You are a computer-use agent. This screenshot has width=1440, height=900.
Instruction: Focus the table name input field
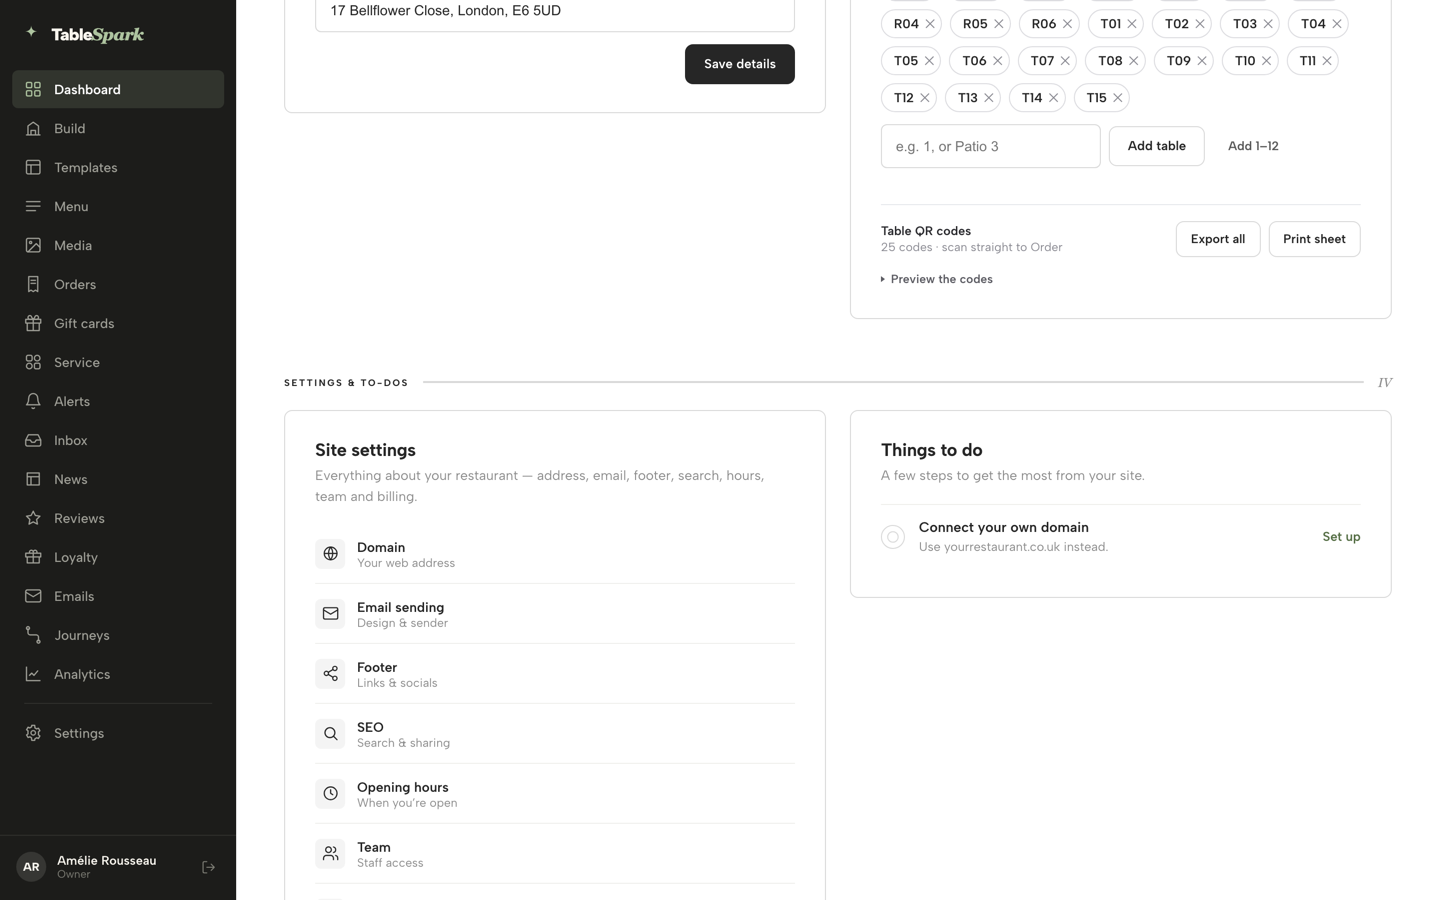point(991,146)
